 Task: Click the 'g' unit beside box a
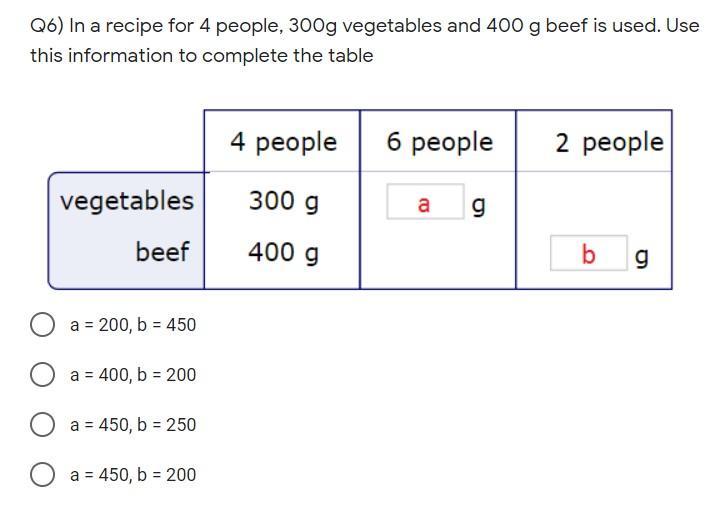(478, 205)
